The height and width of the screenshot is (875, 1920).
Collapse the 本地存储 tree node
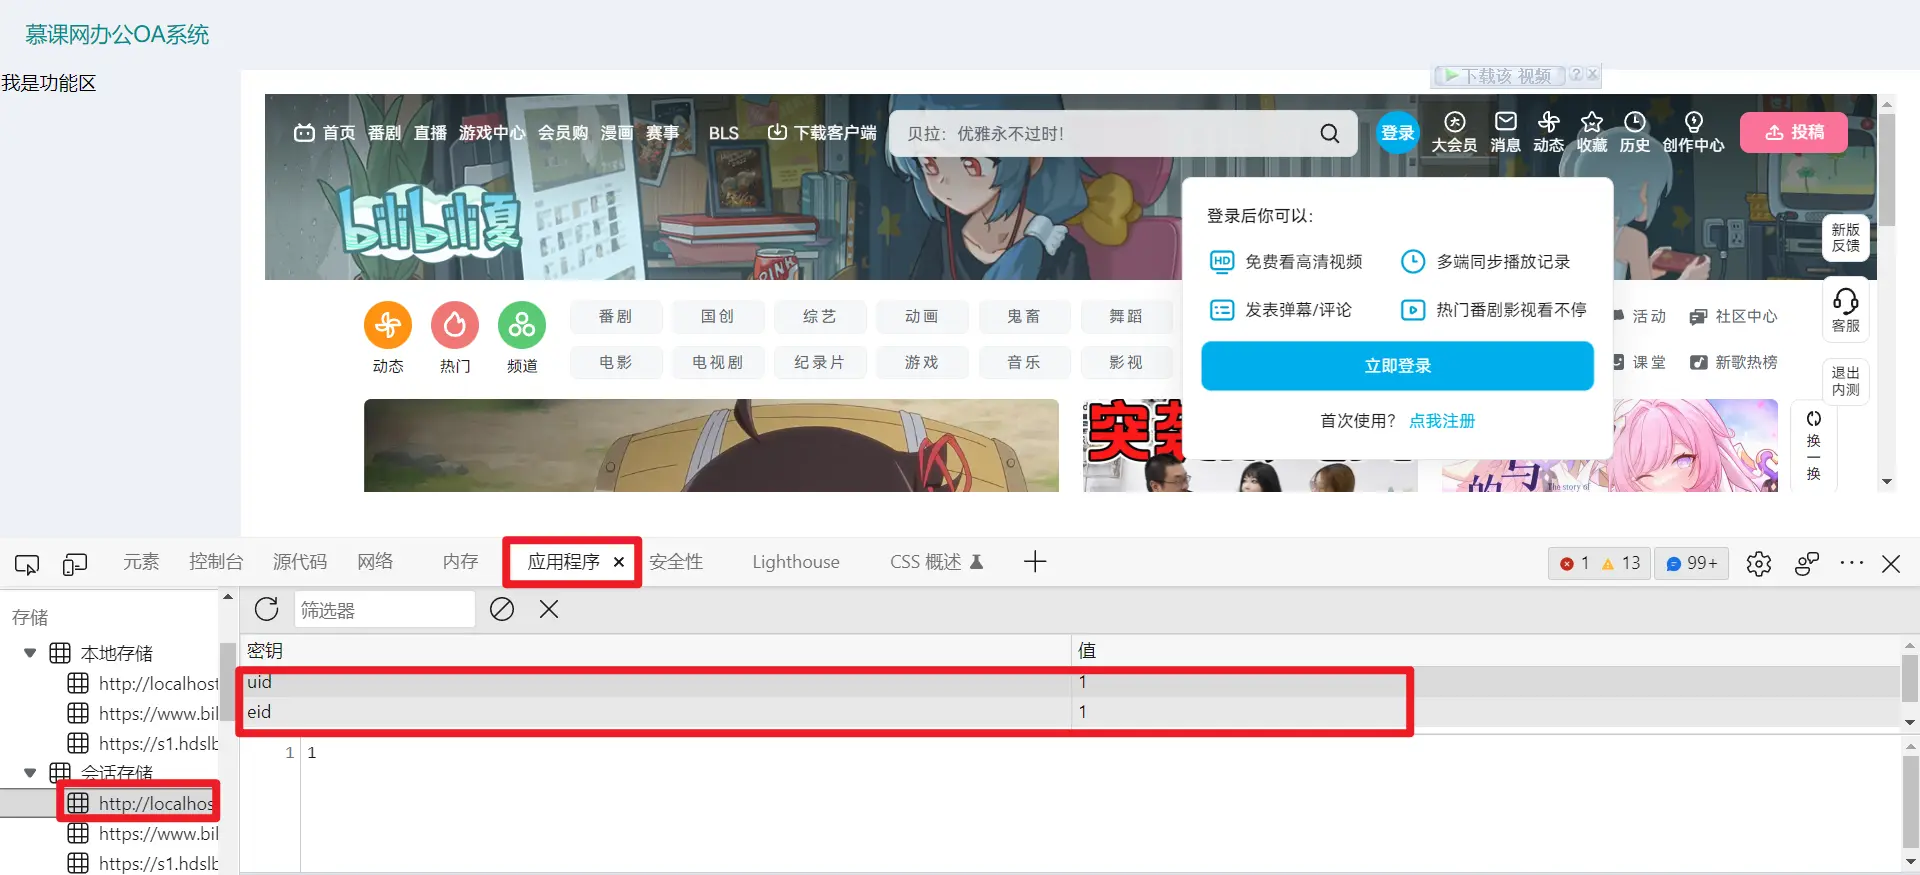click(x=30, y=653)
